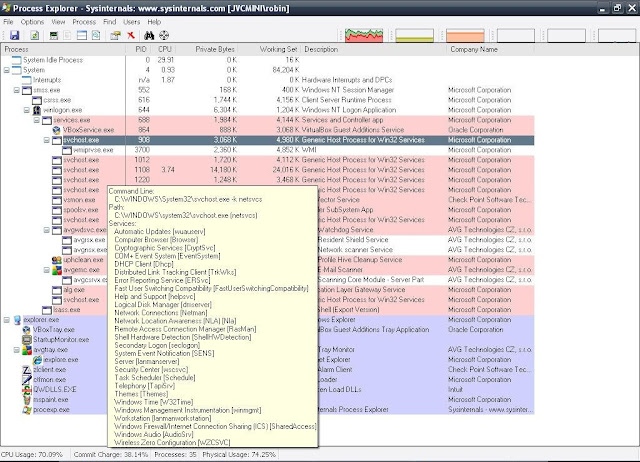Select svchost.exe with PID 1108
This screenshot has height=462, width=640.
click(x=267, y=170)
